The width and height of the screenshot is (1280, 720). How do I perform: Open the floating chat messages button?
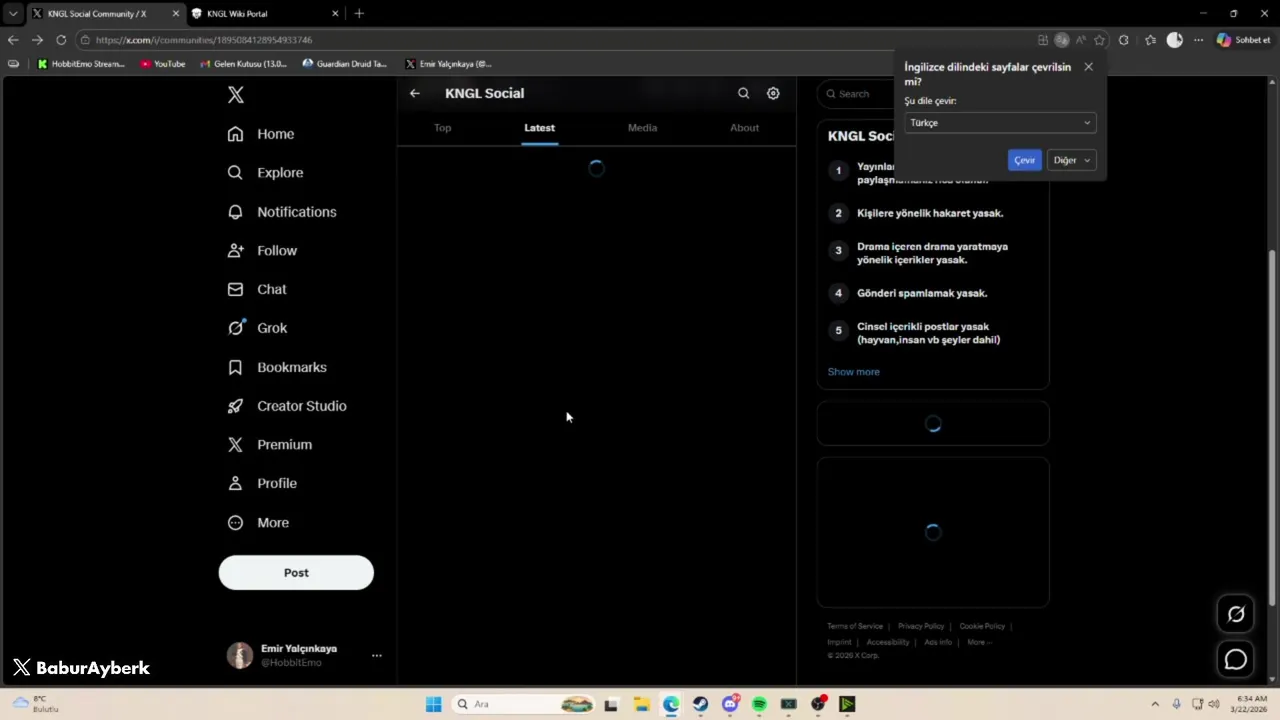(1236, 660)
